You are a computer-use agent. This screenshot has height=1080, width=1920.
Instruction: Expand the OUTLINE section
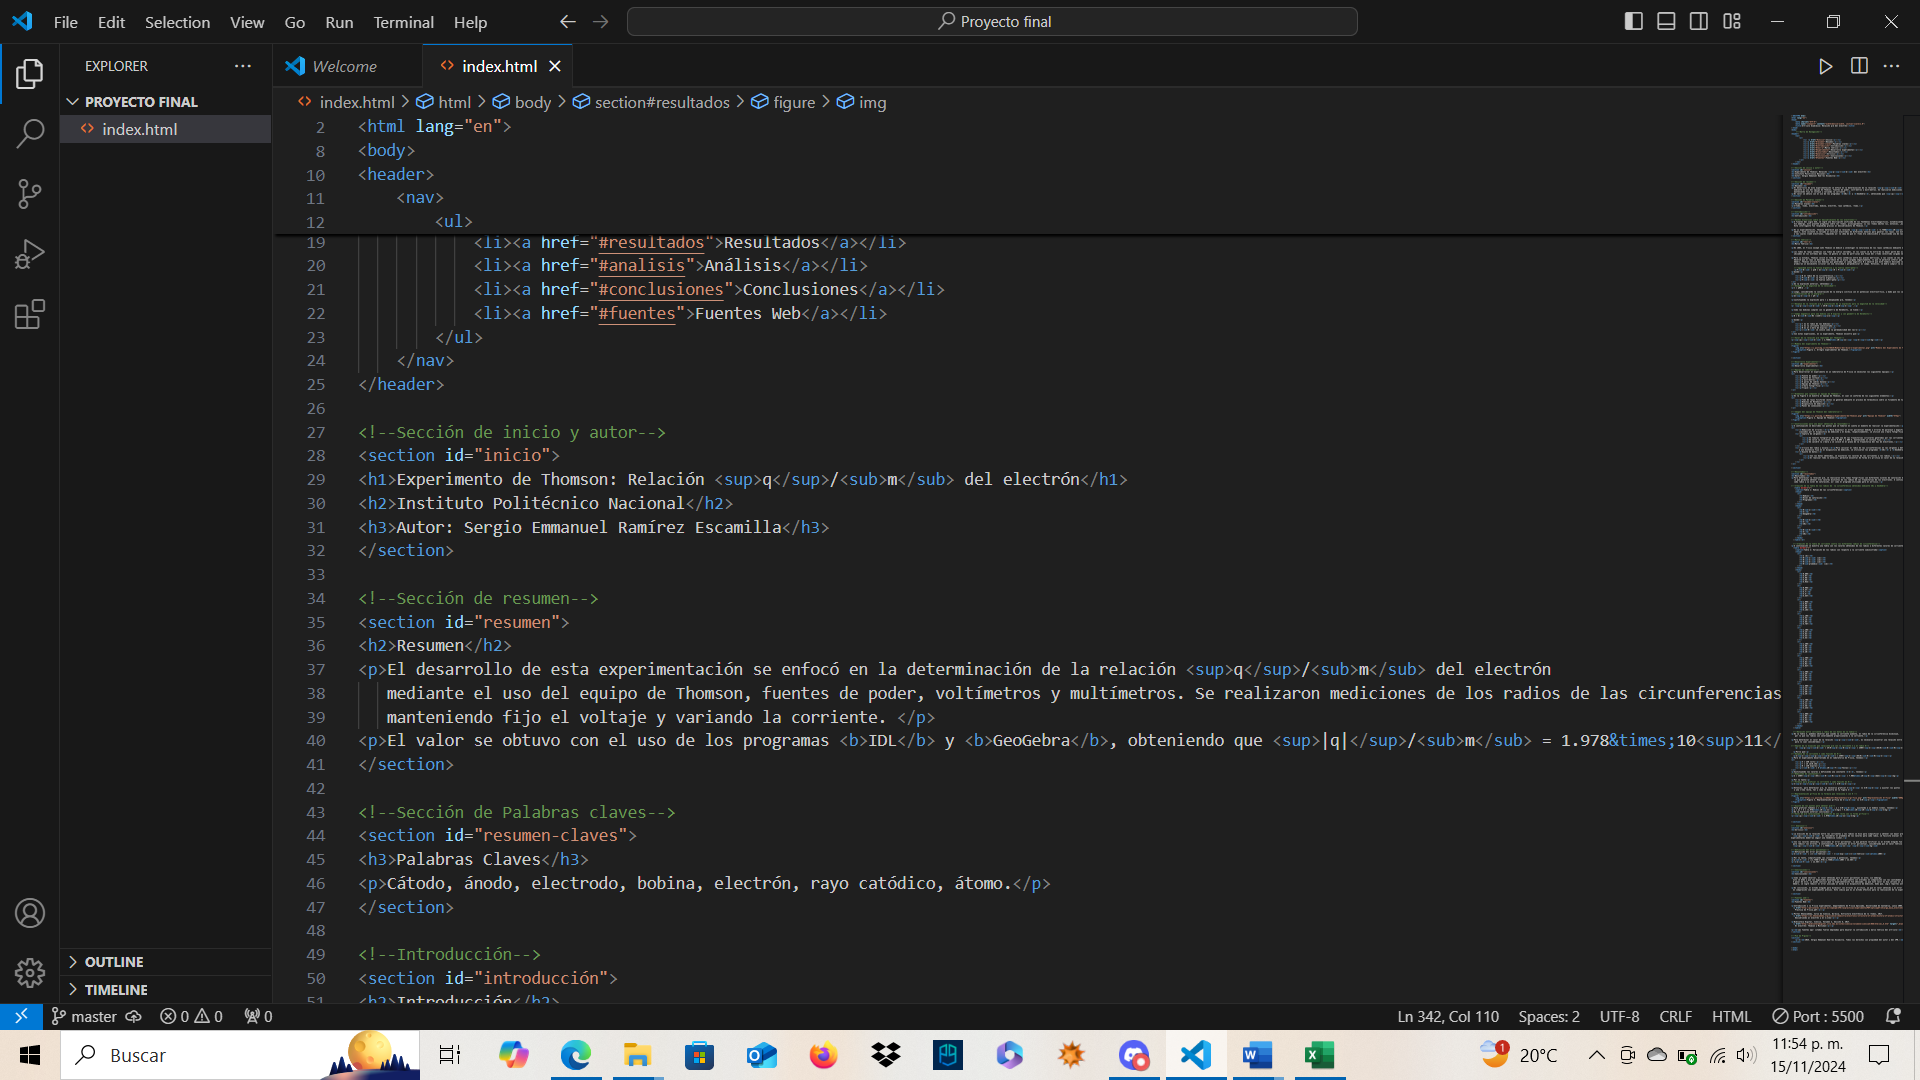click(x=113, y=961)
